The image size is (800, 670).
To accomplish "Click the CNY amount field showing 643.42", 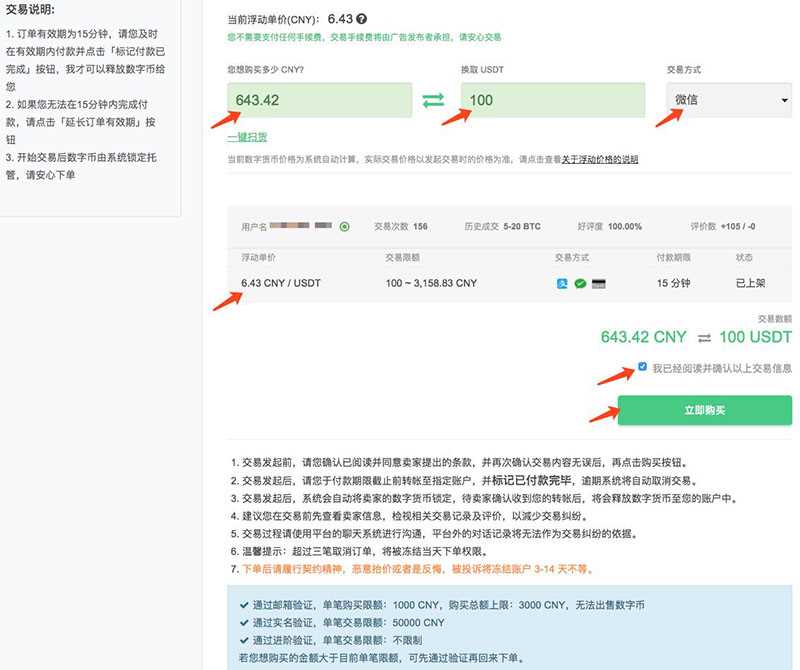I will 320,100.
